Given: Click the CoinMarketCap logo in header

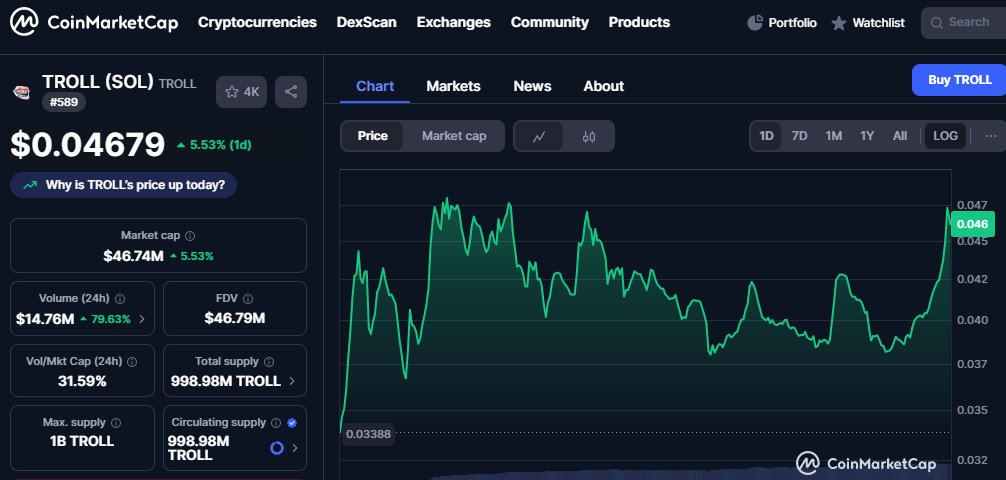Looking at the screenshot, I should point(94,22).
